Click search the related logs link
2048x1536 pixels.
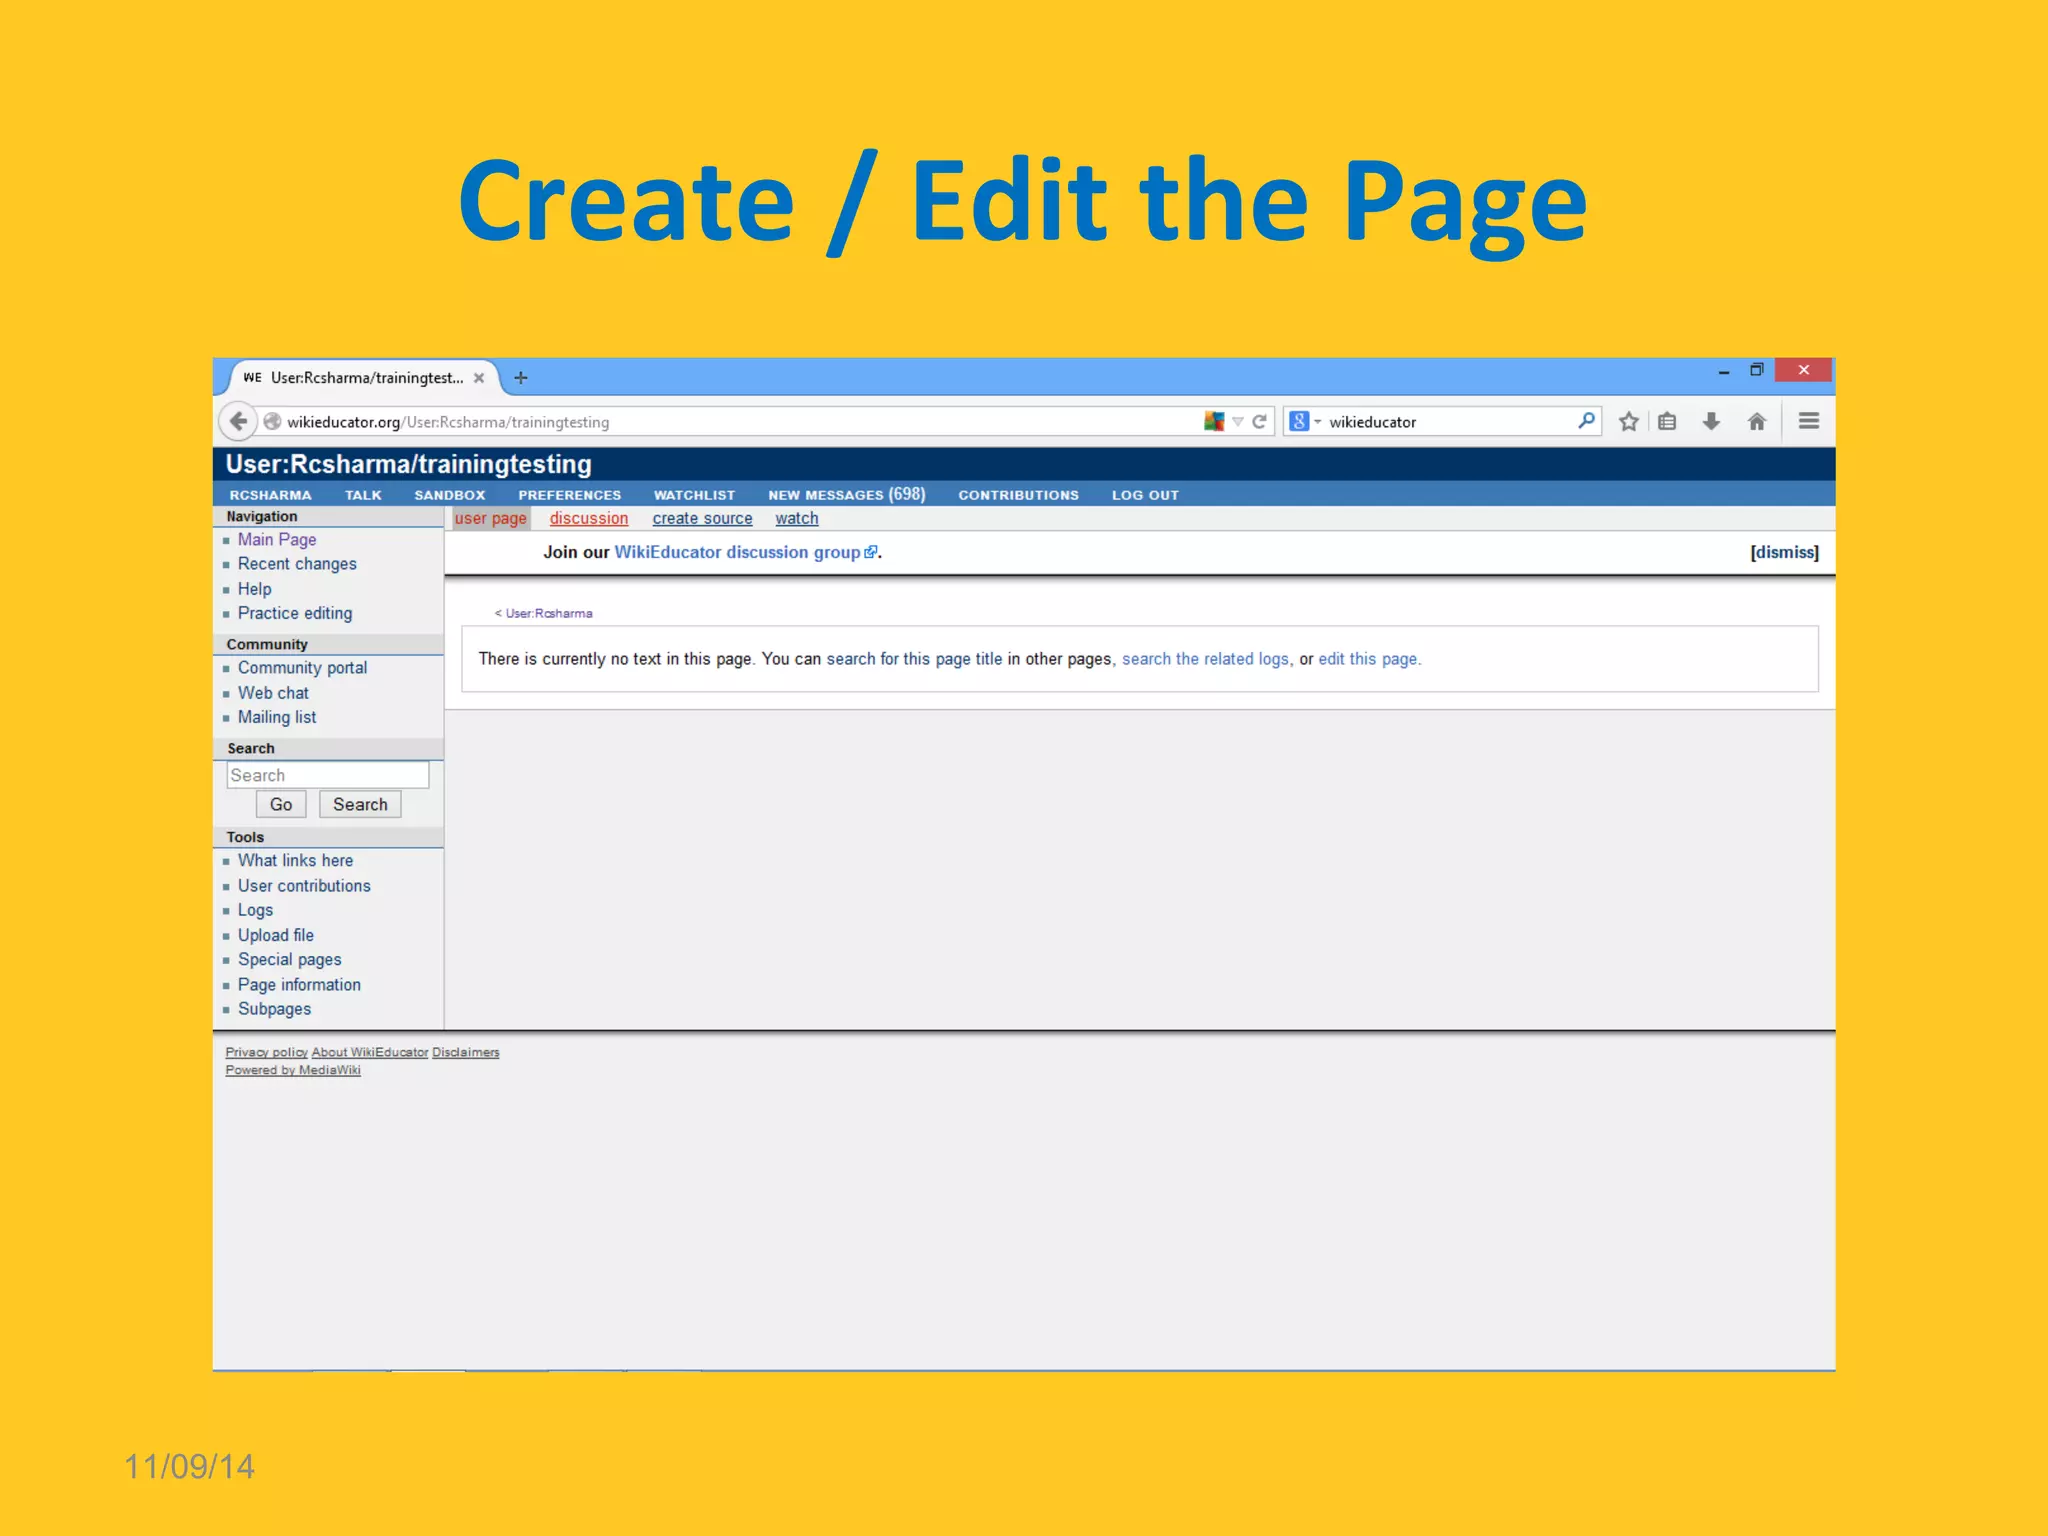coord(1205,659)
